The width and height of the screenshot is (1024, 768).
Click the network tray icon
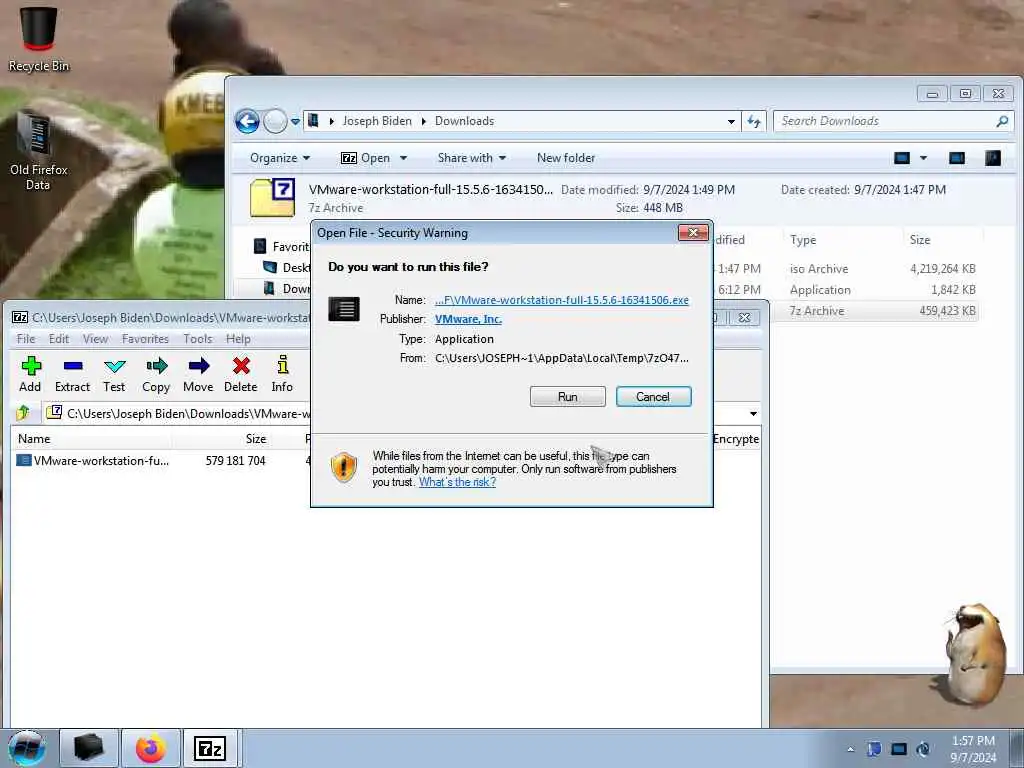click(x=899, y=749)
